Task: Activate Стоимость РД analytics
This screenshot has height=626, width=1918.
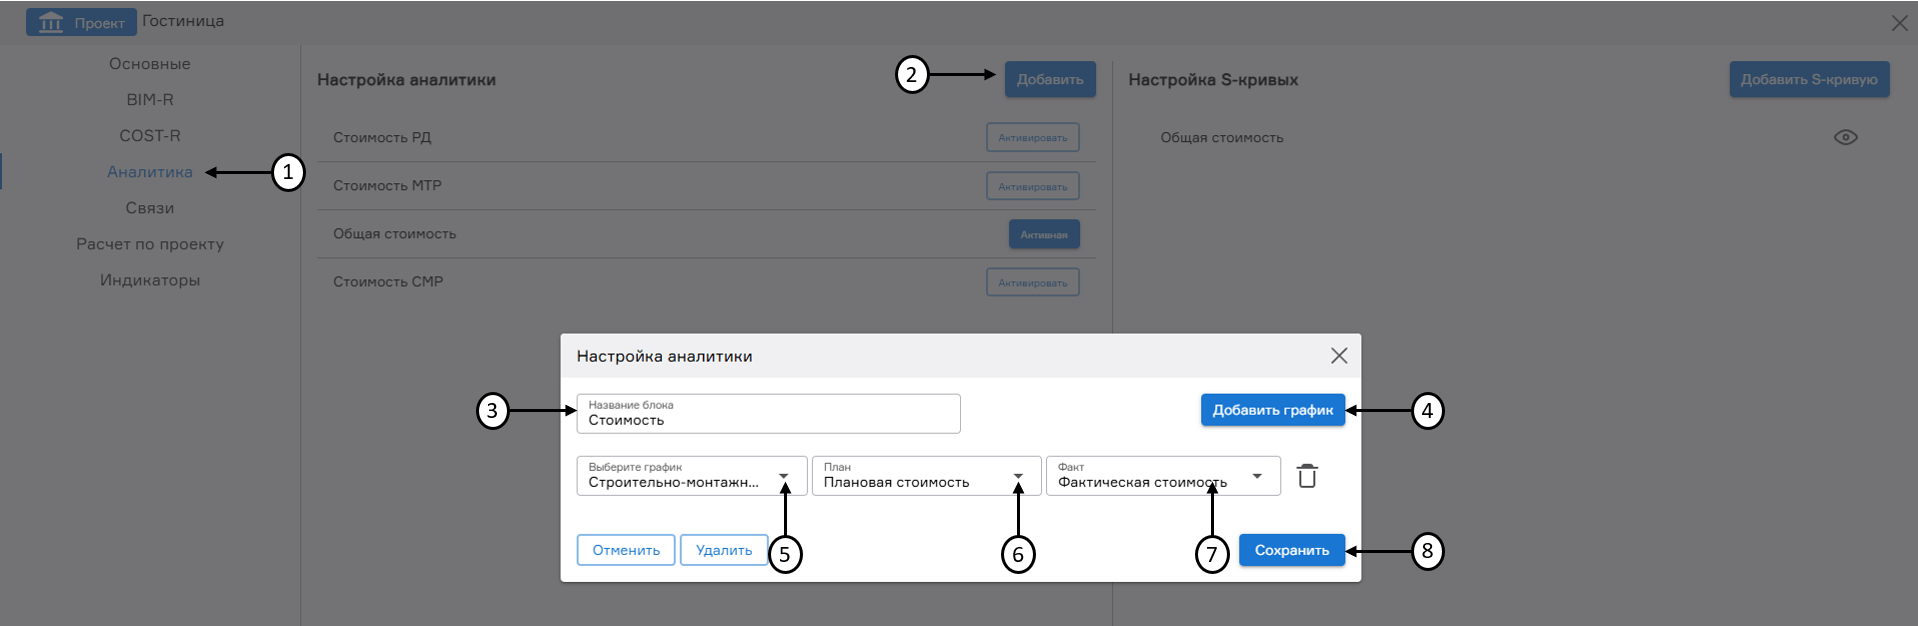Action: click(x=1033, y=137)
